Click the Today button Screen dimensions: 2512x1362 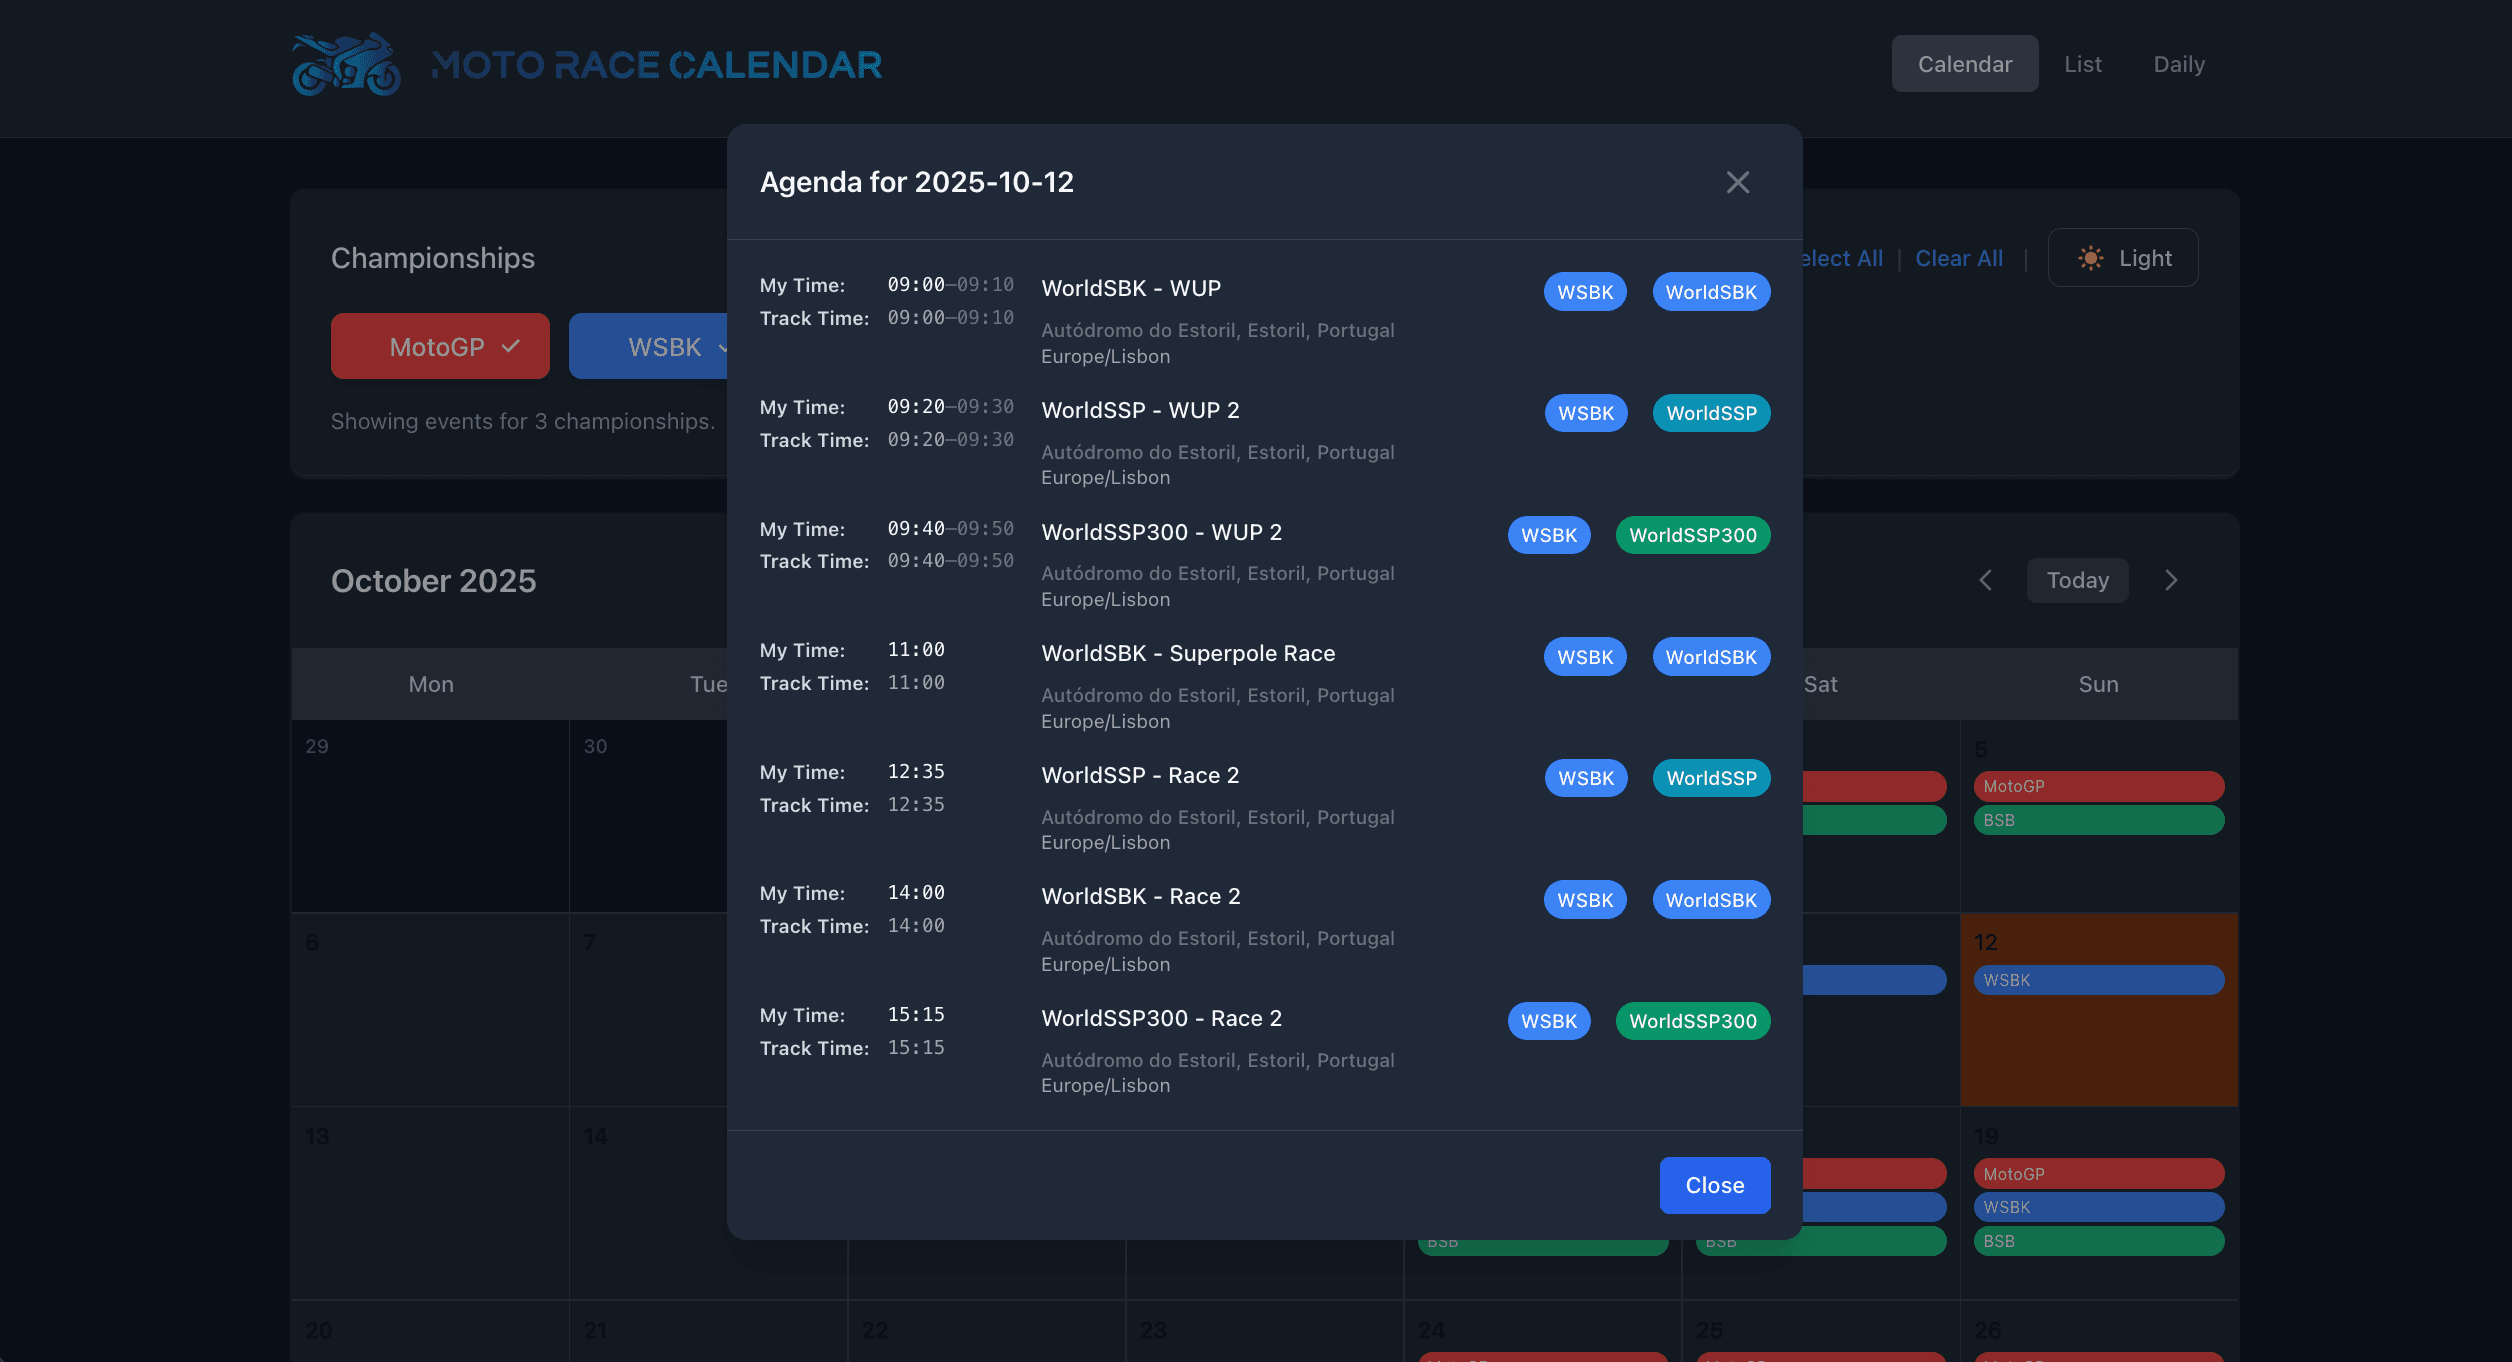2077,580
